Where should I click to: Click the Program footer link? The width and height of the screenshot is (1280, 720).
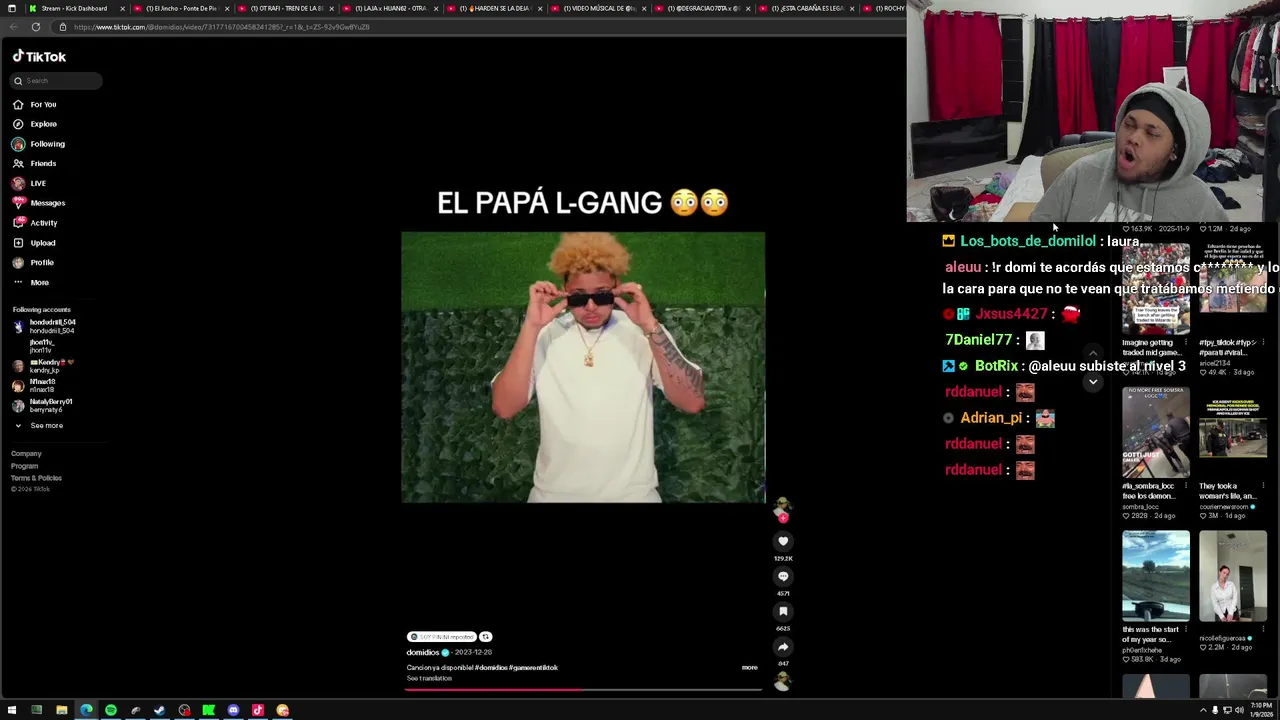pos(24,466)
